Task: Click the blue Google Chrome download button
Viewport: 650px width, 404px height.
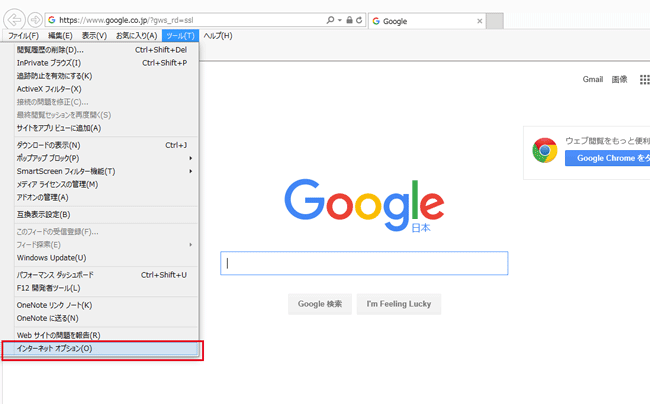Action: click(x=607, y=158)
